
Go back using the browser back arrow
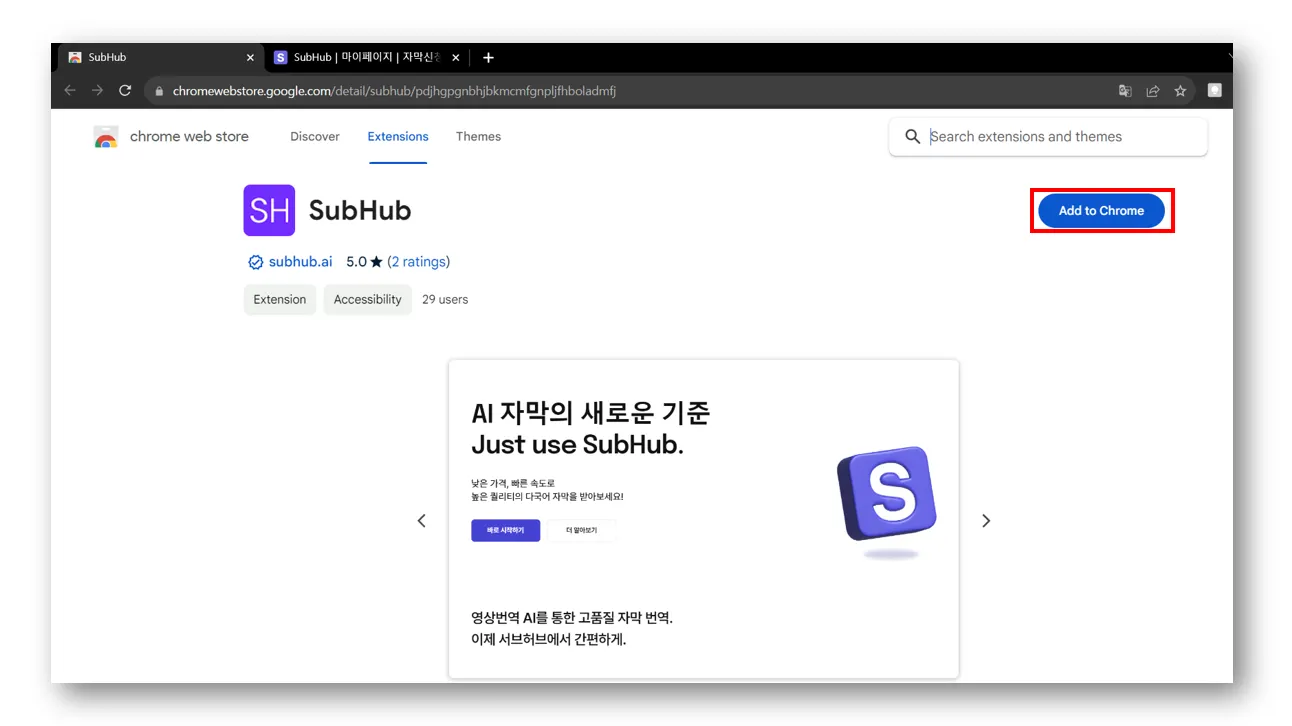pos(70,91)
